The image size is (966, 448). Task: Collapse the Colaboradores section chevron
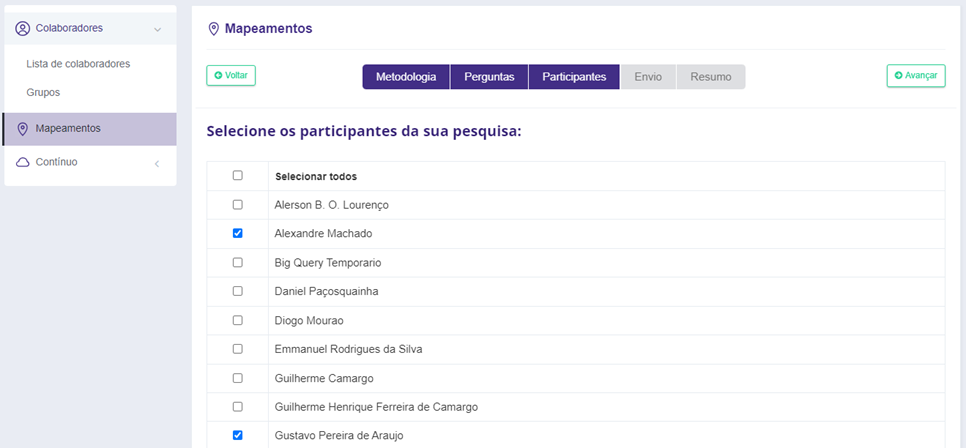coord(157,29)
